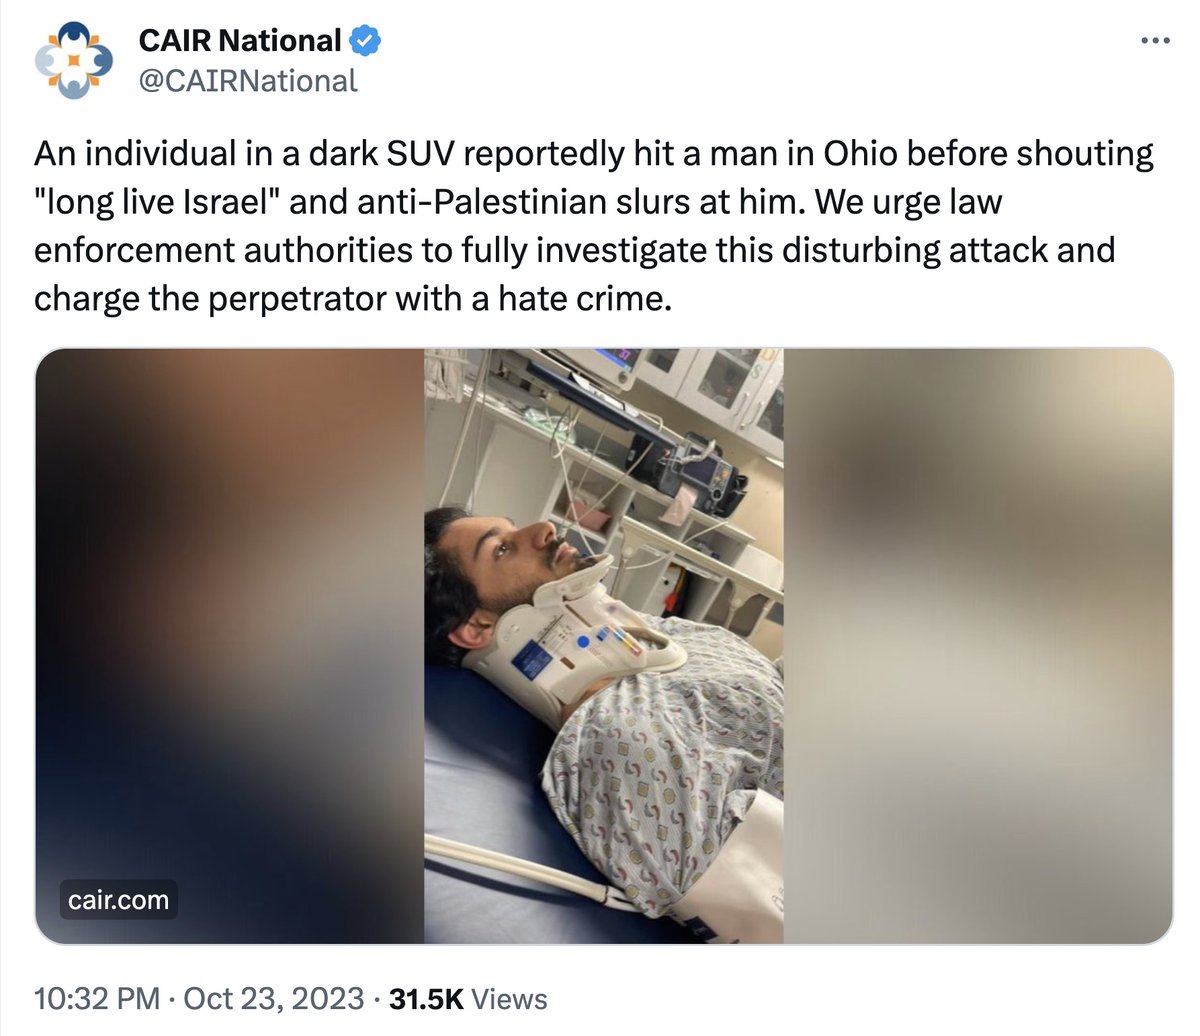Open the CAIR National display name link
This screenshot has width=1200, height=1036.
[239, 41]
